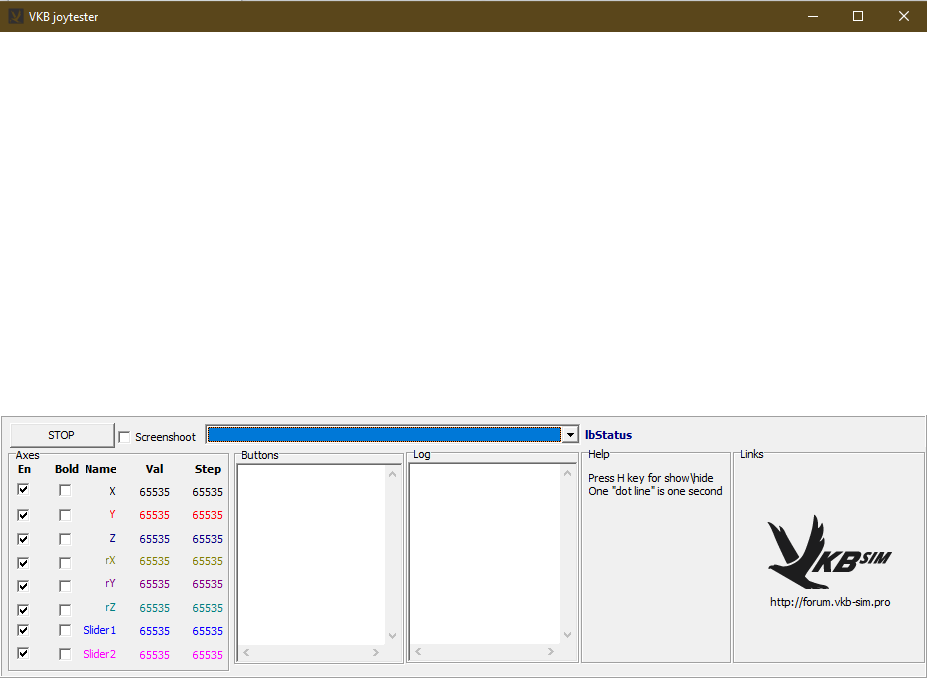Viewport: 927px width, 679px height.
Task: Open the blue device dropdown arrow
Action: [570, 435]
